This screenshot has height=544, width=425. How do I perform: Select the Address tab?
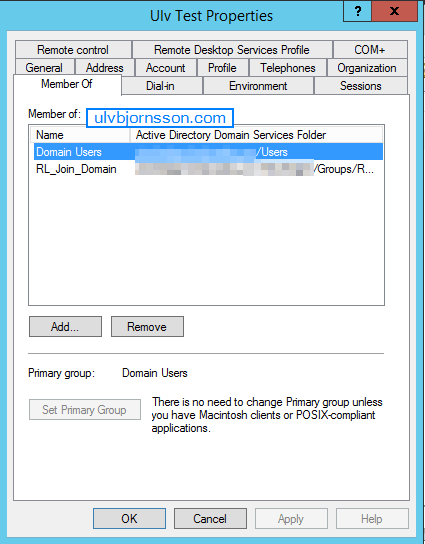(105, 68)
